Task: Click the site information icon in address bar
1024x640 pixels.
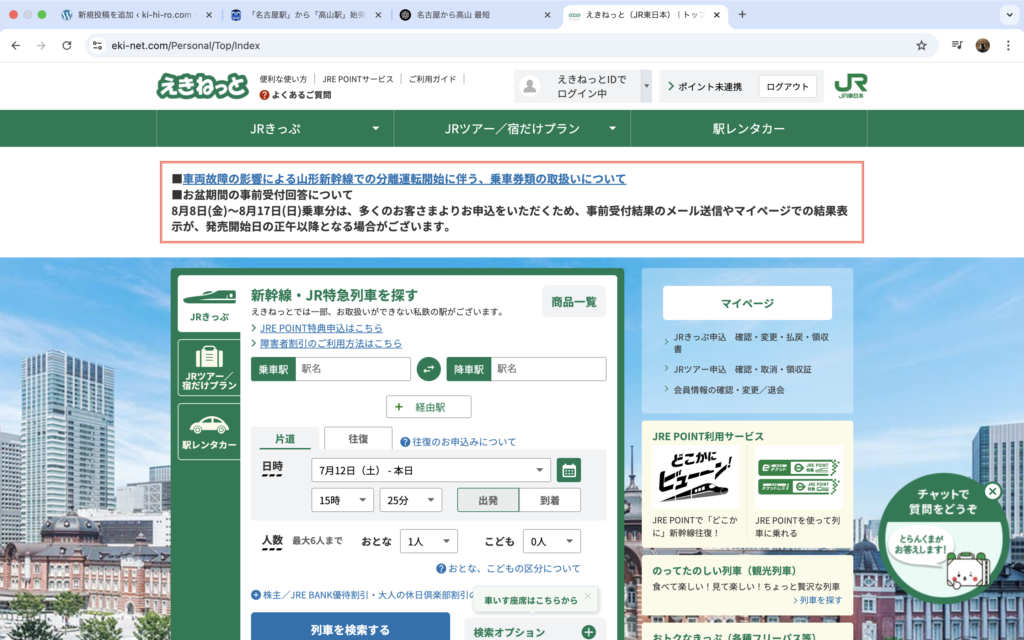Action: point(97,46)
